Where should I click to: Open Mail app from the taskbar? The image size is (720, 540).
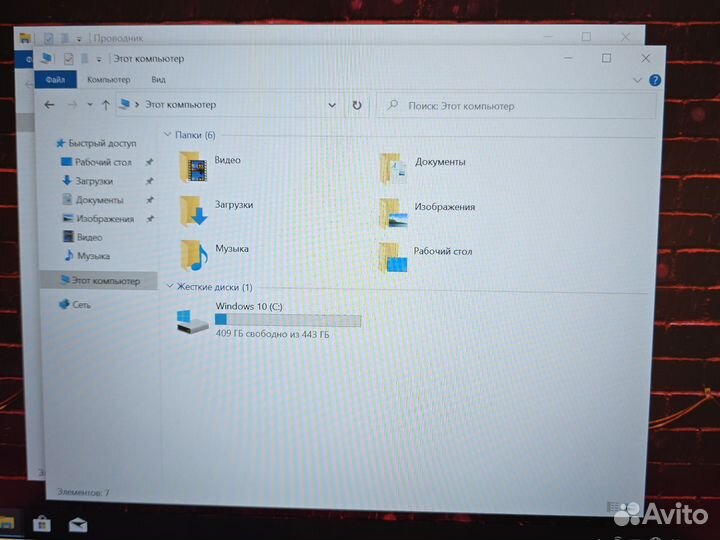78,524
